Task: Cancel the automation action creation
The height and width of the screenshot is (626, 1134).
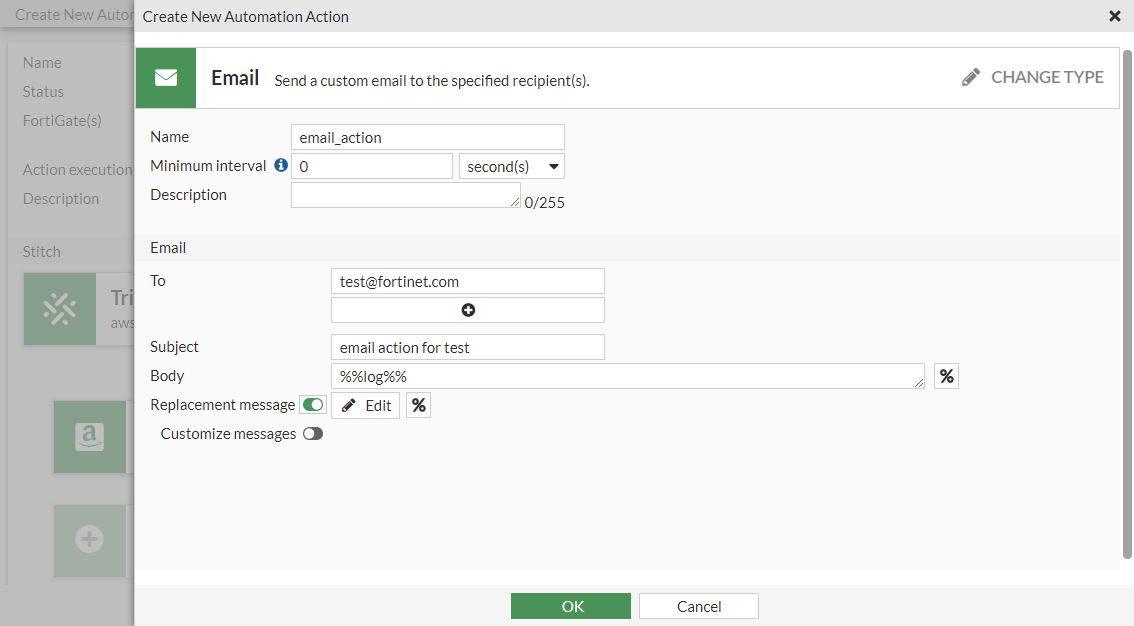Action: (x=699, y=606)
